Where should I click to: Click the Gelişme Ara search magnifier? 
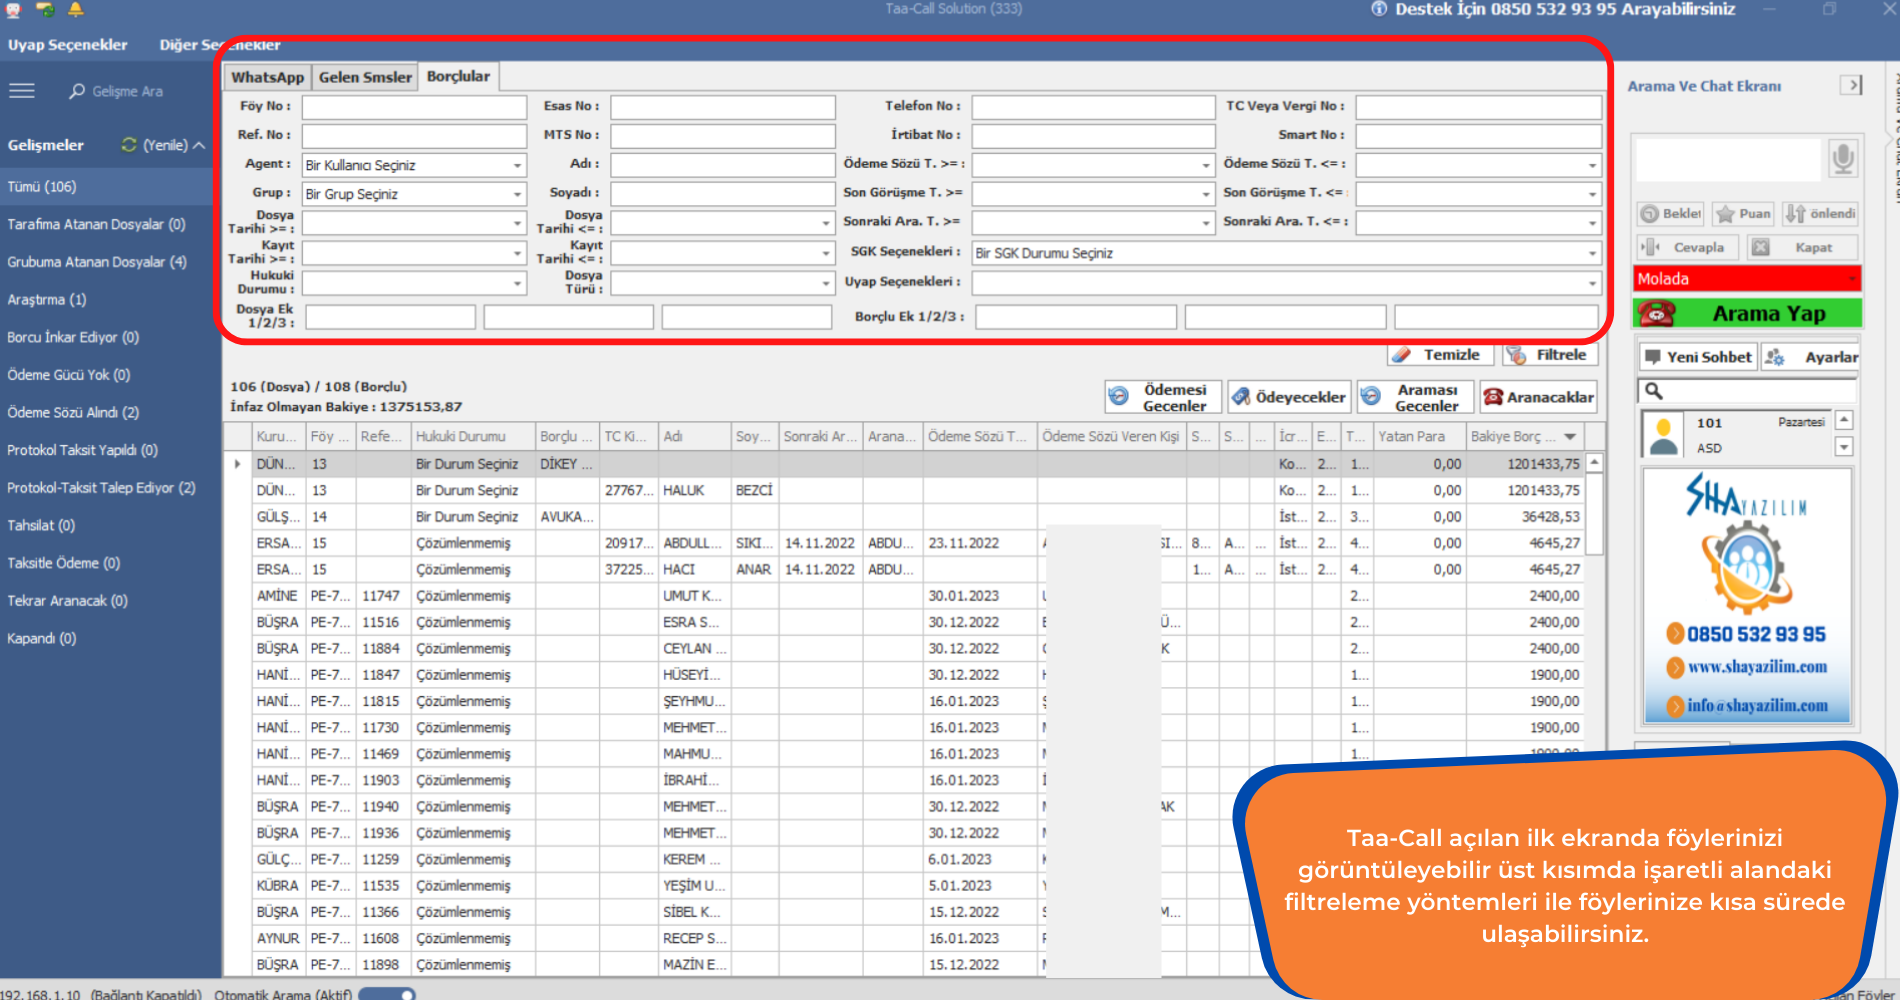[x=77, y=91]
